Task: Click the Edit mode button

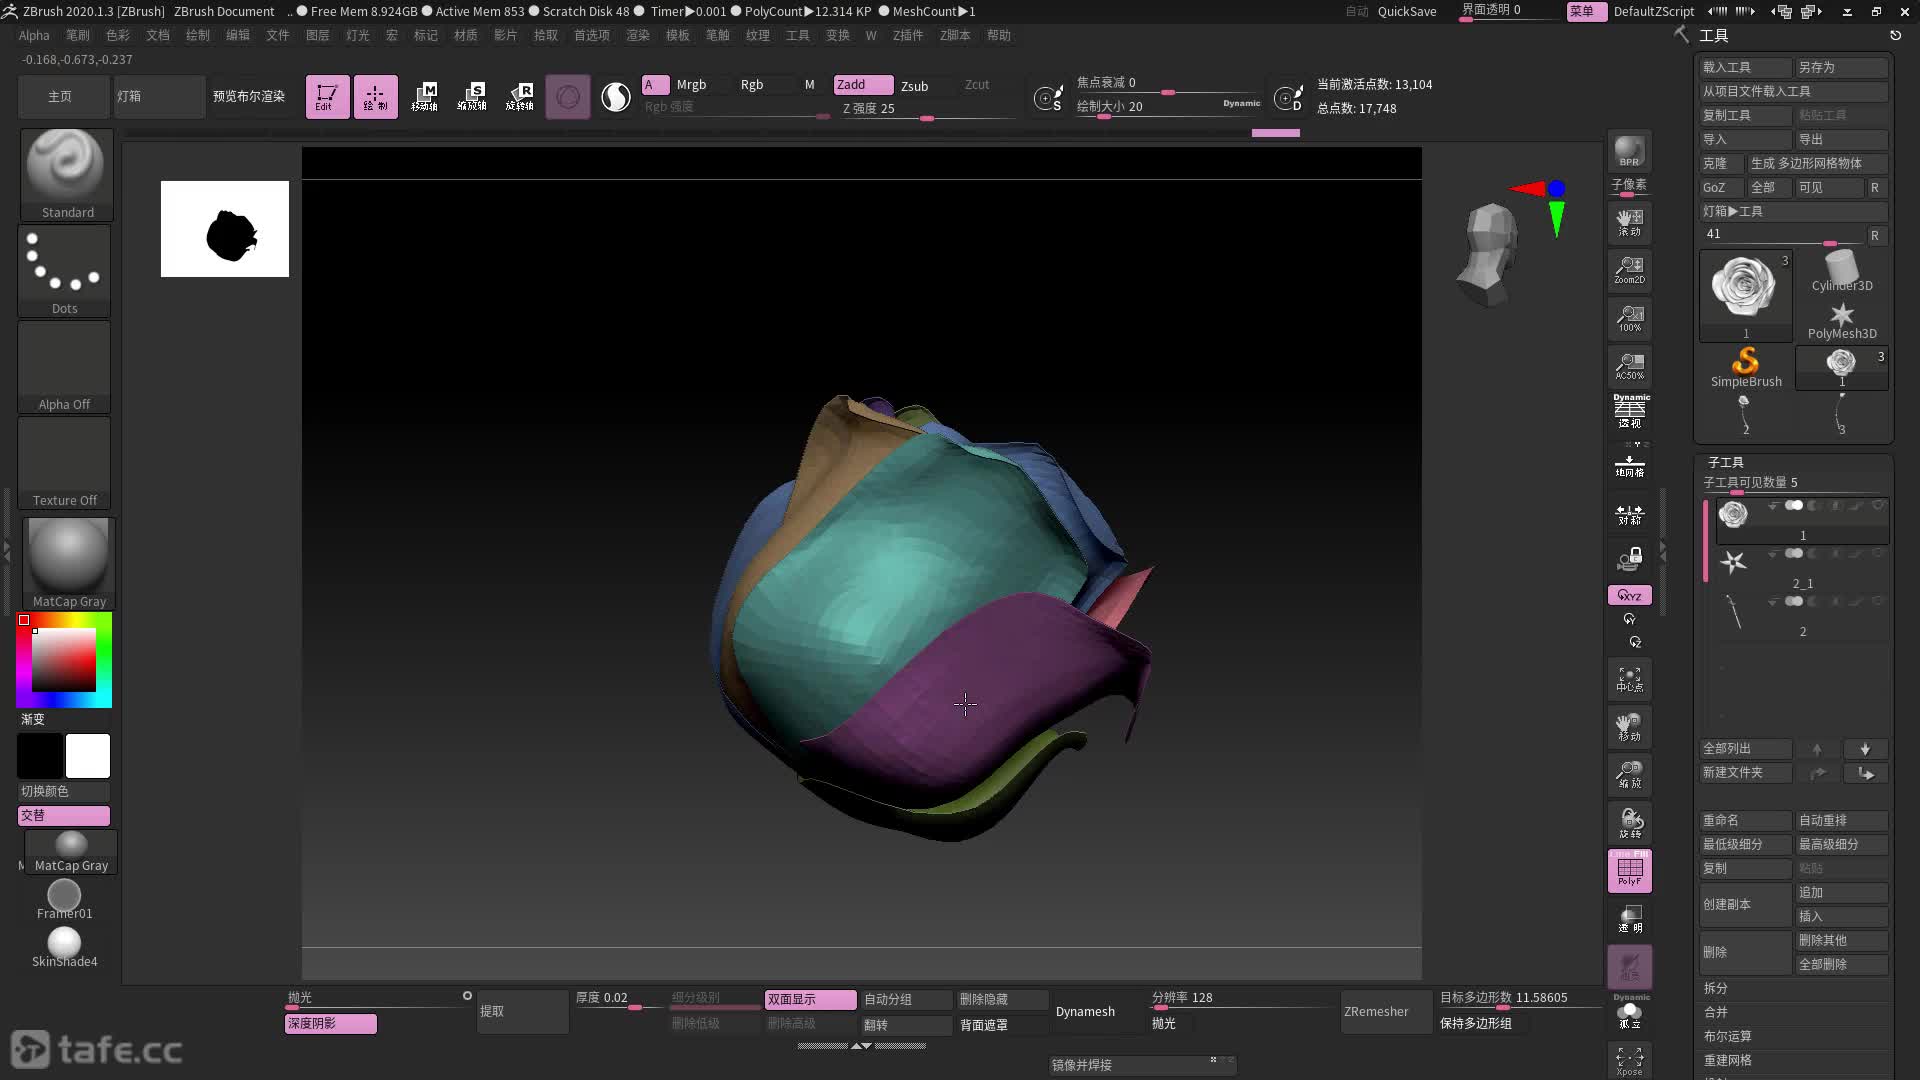Action: [x=327, y=97]
